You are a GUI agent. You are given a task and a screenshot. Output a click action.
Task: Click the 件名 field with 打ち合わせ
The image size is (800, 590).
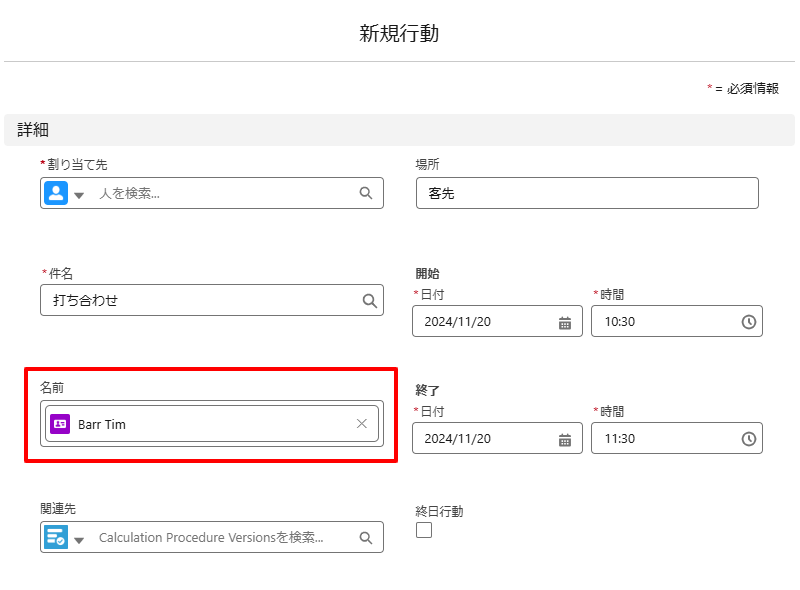[x=212, y=300]
